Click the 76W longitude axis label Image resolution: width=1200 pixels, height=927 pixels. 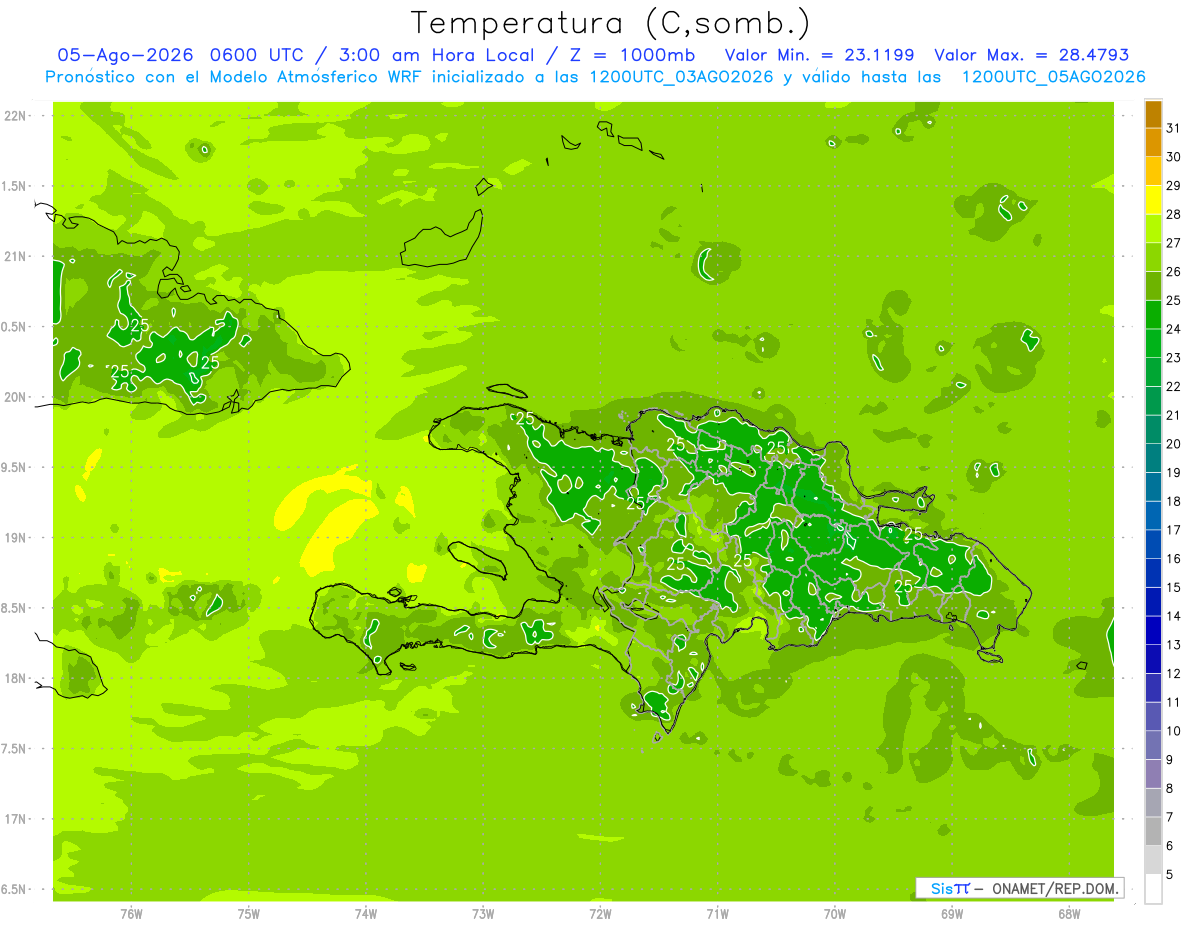(x=131, y=913)
